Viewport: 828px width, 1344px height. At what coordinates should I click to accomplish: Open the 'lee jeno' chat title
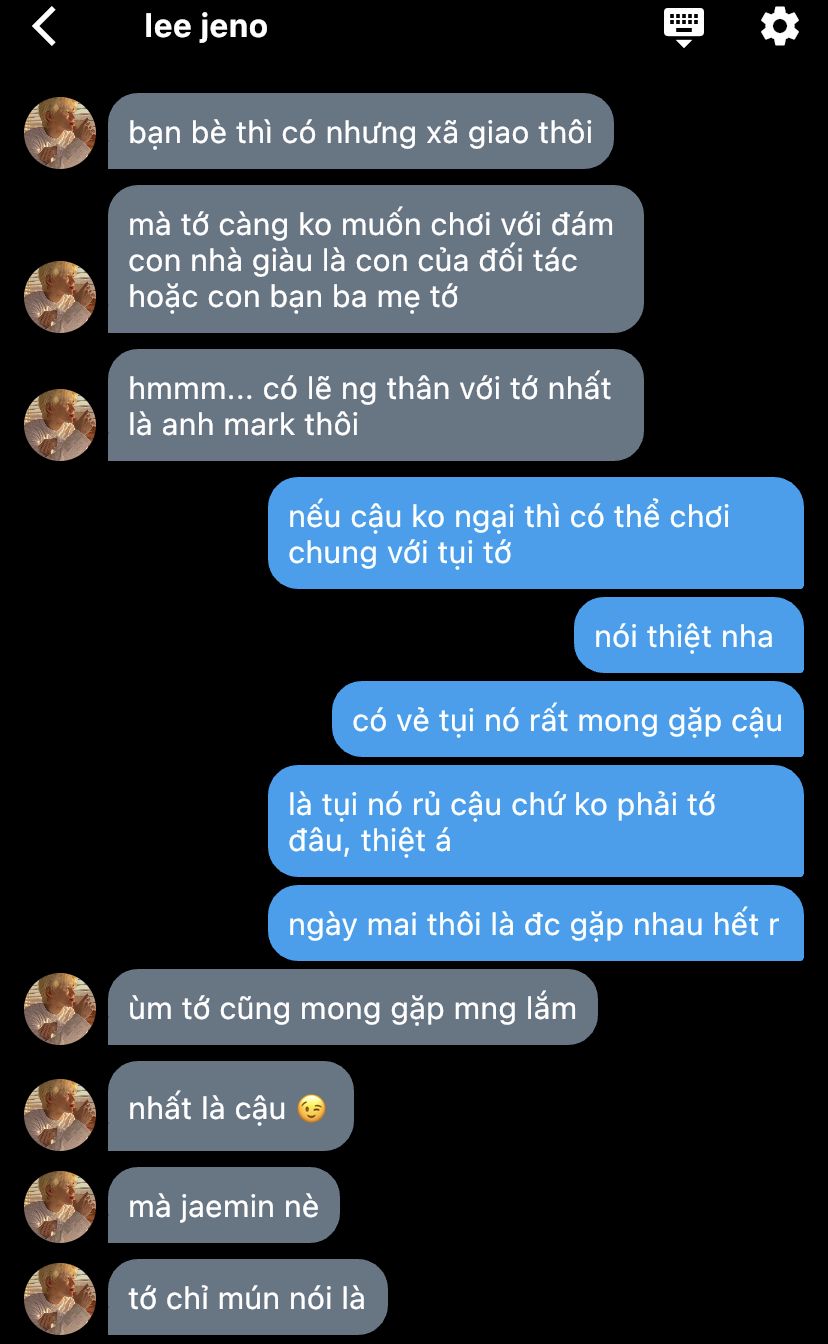point(206,26)
